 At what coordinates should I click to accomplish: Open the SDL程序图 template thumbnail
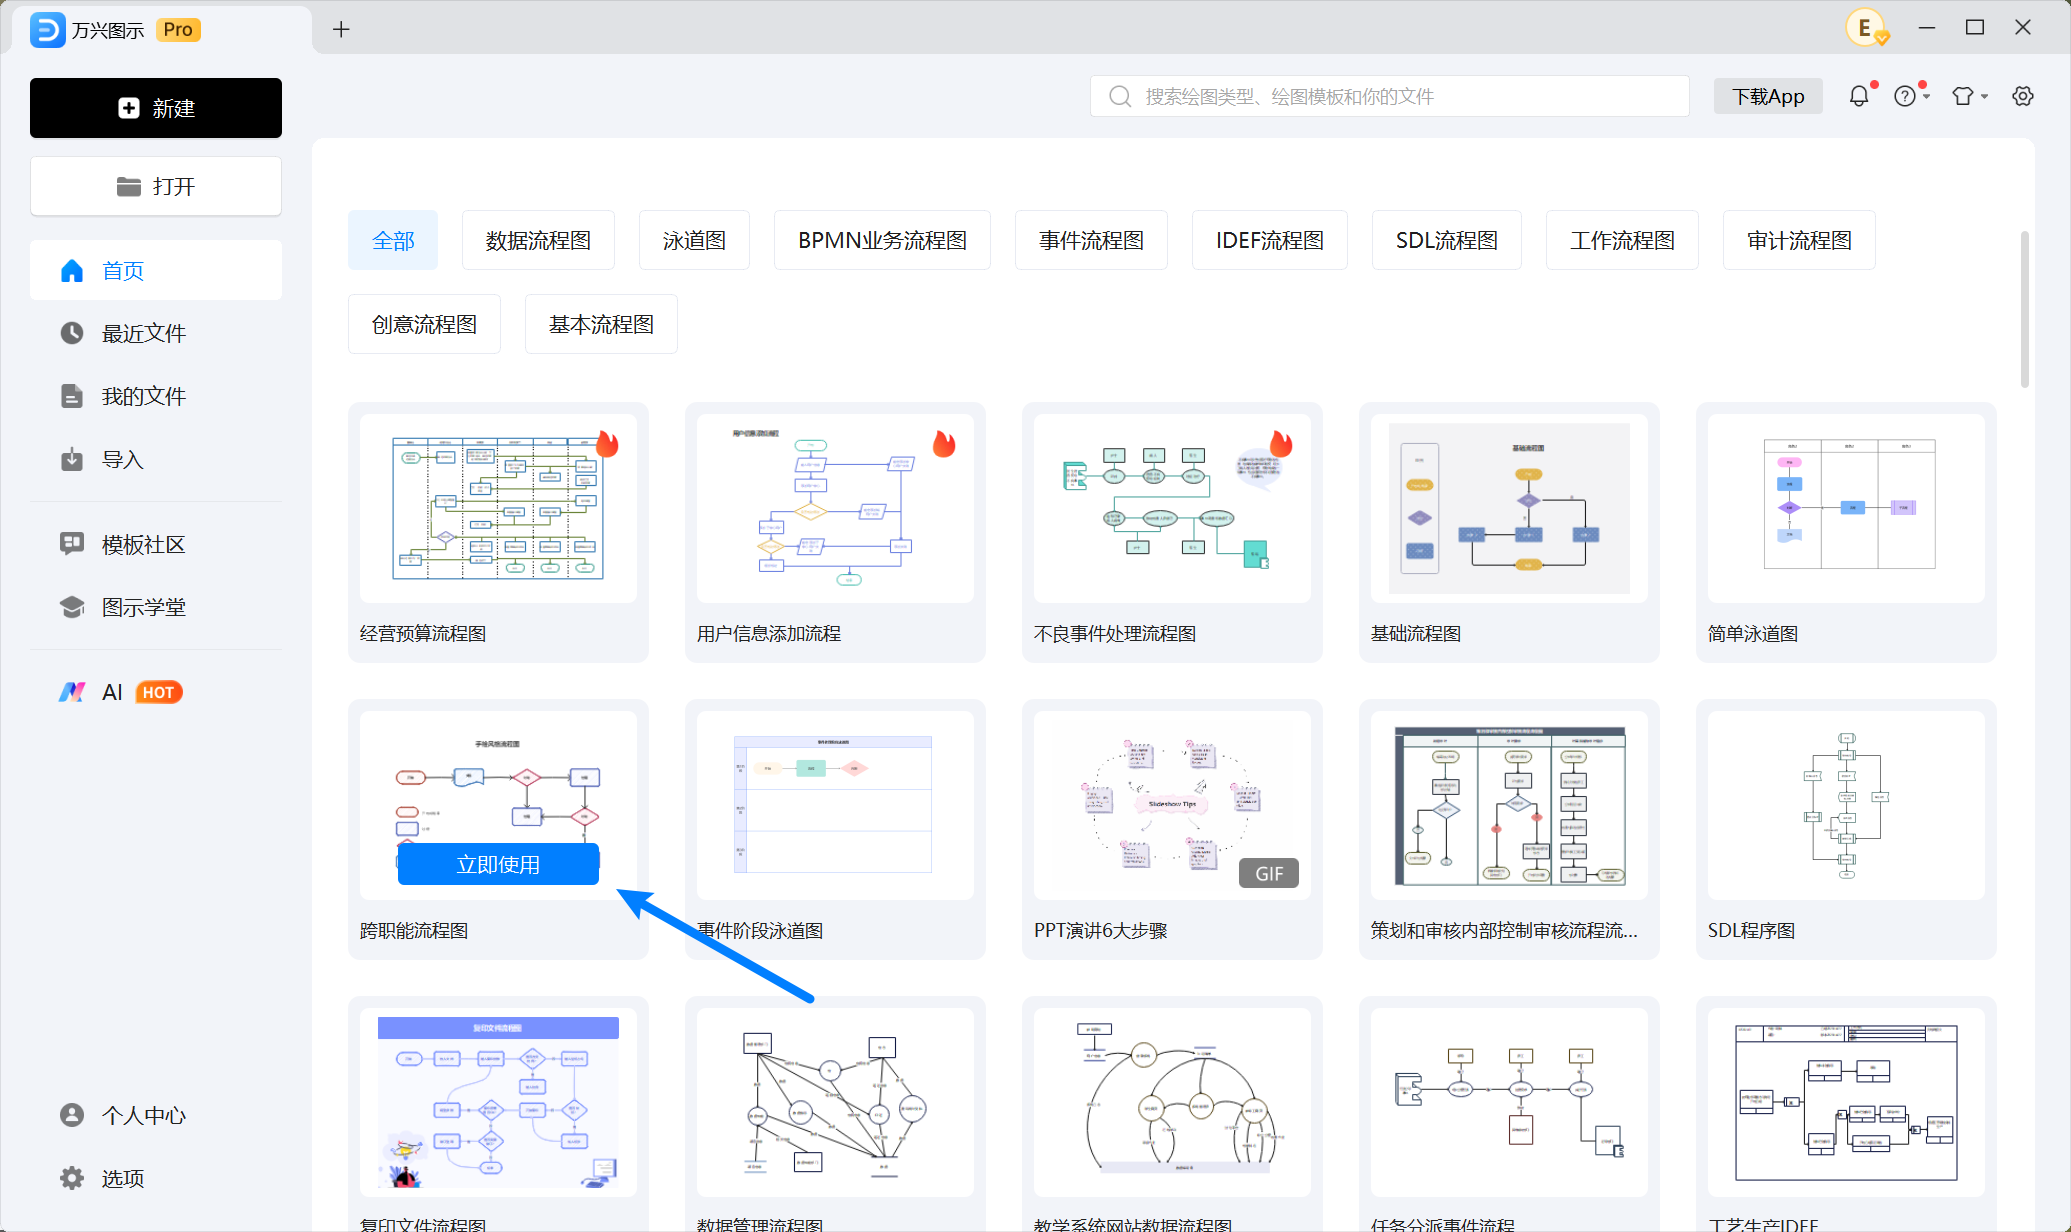coord(1846,805)
